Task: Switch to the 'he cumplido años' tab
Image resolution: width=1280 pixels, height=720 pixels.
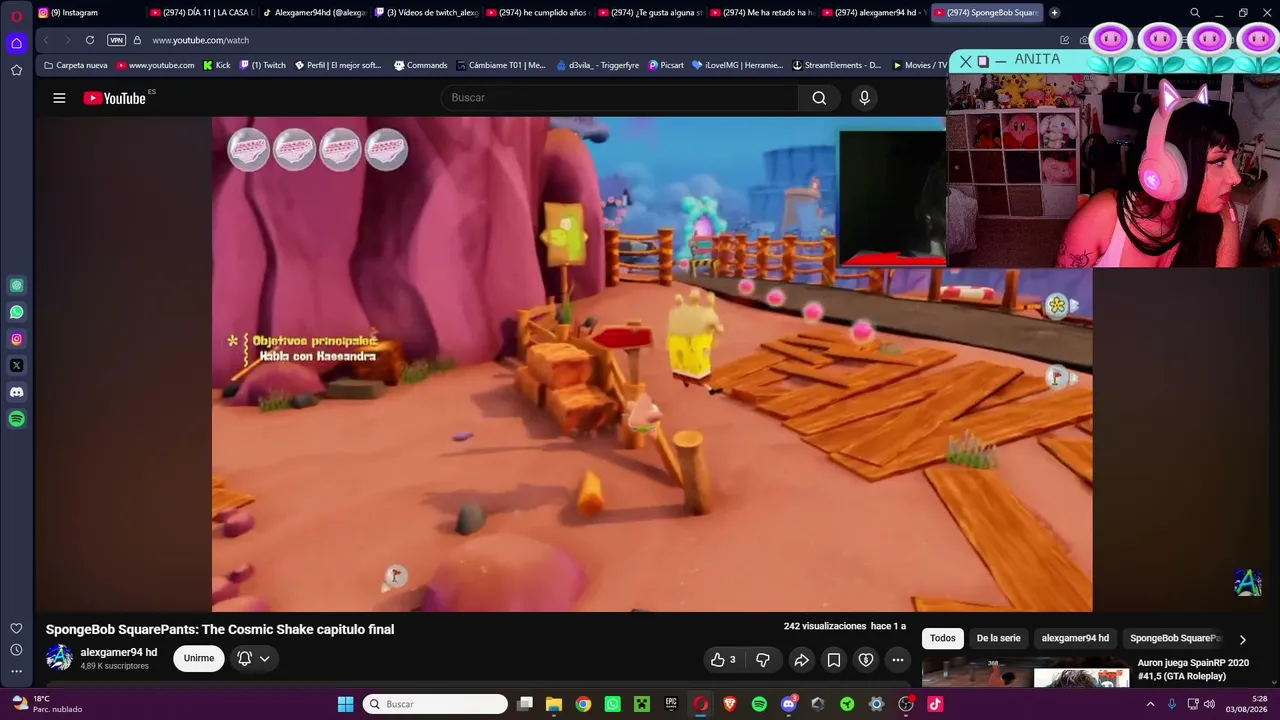Action: point(539,13)
